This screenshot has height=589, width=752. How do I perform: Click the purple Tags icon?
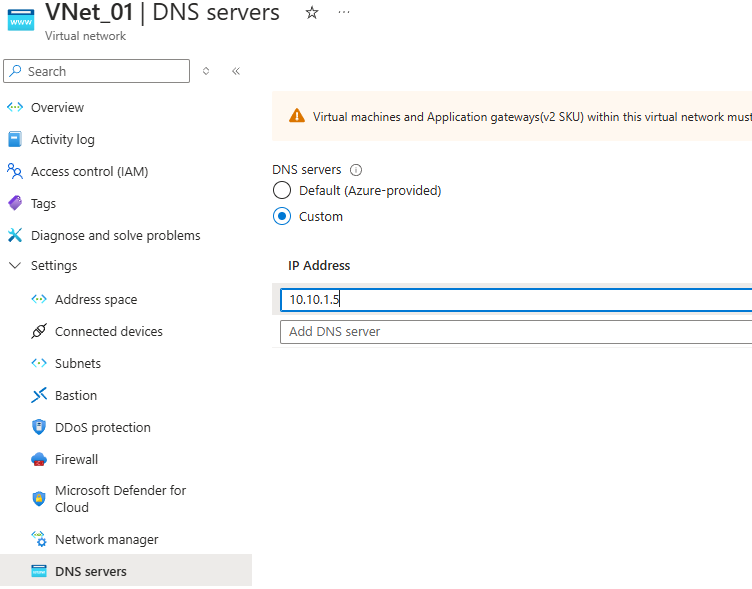point(15,203)
